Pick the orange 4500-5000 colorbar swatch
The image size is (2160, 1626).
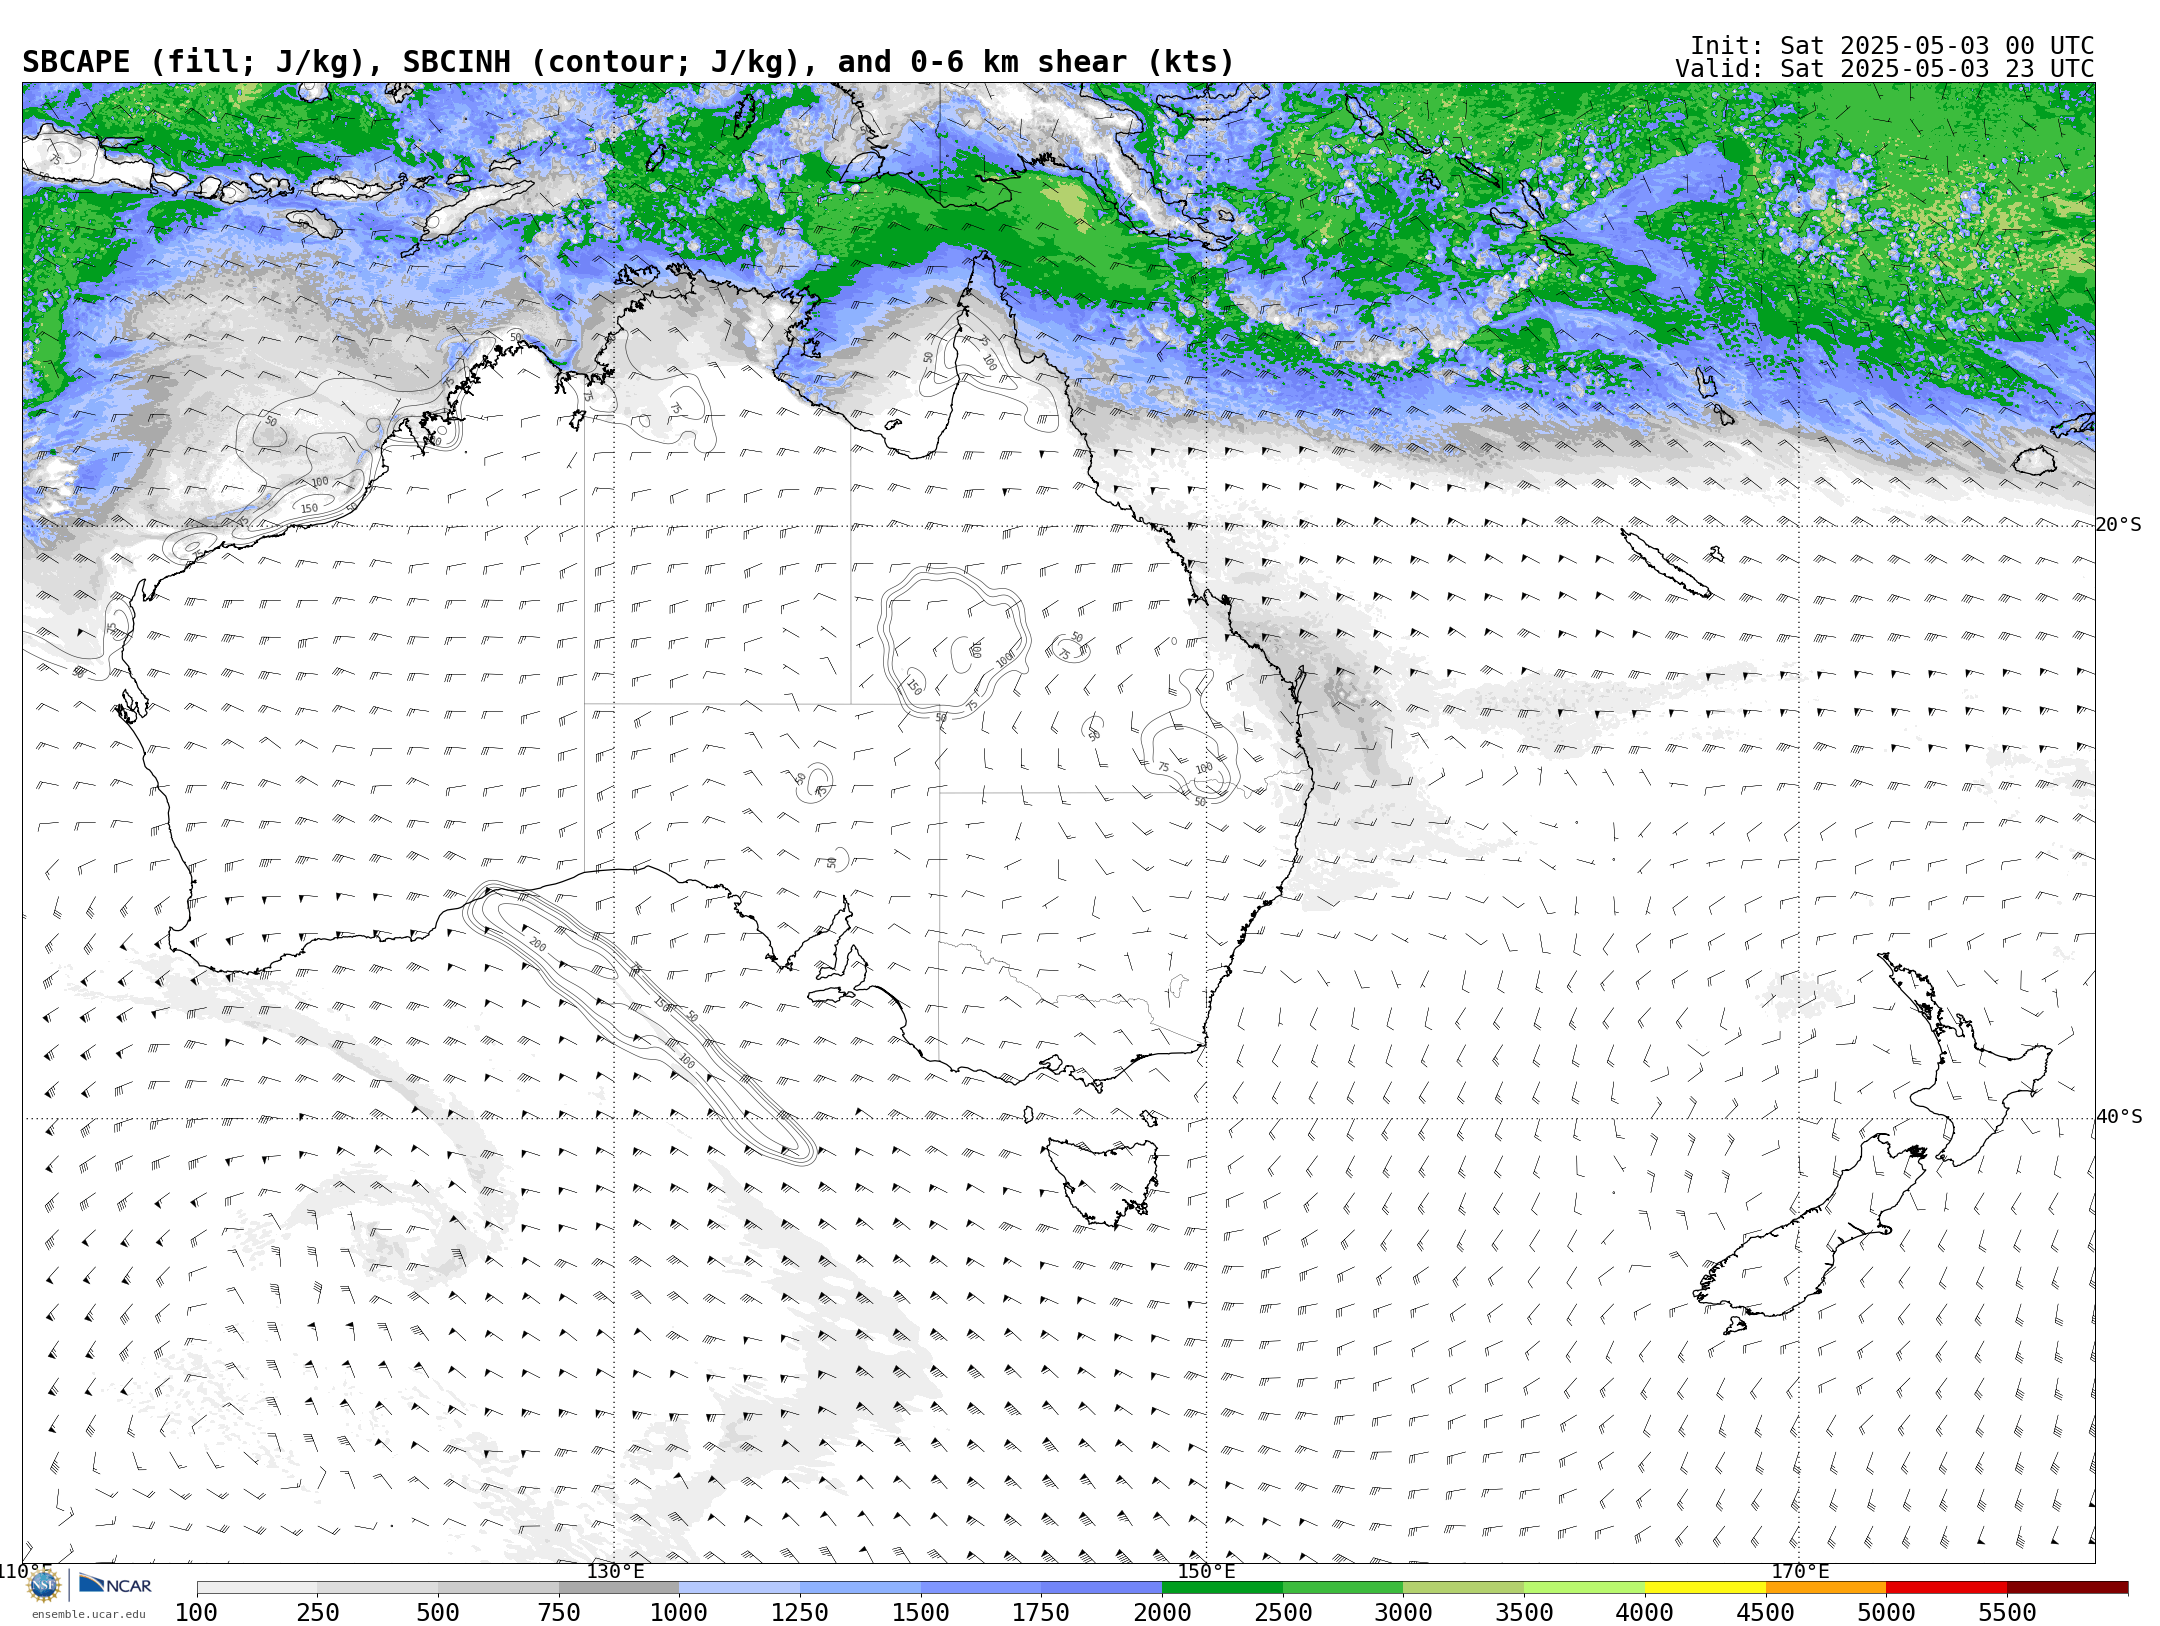[1825, 1588]
